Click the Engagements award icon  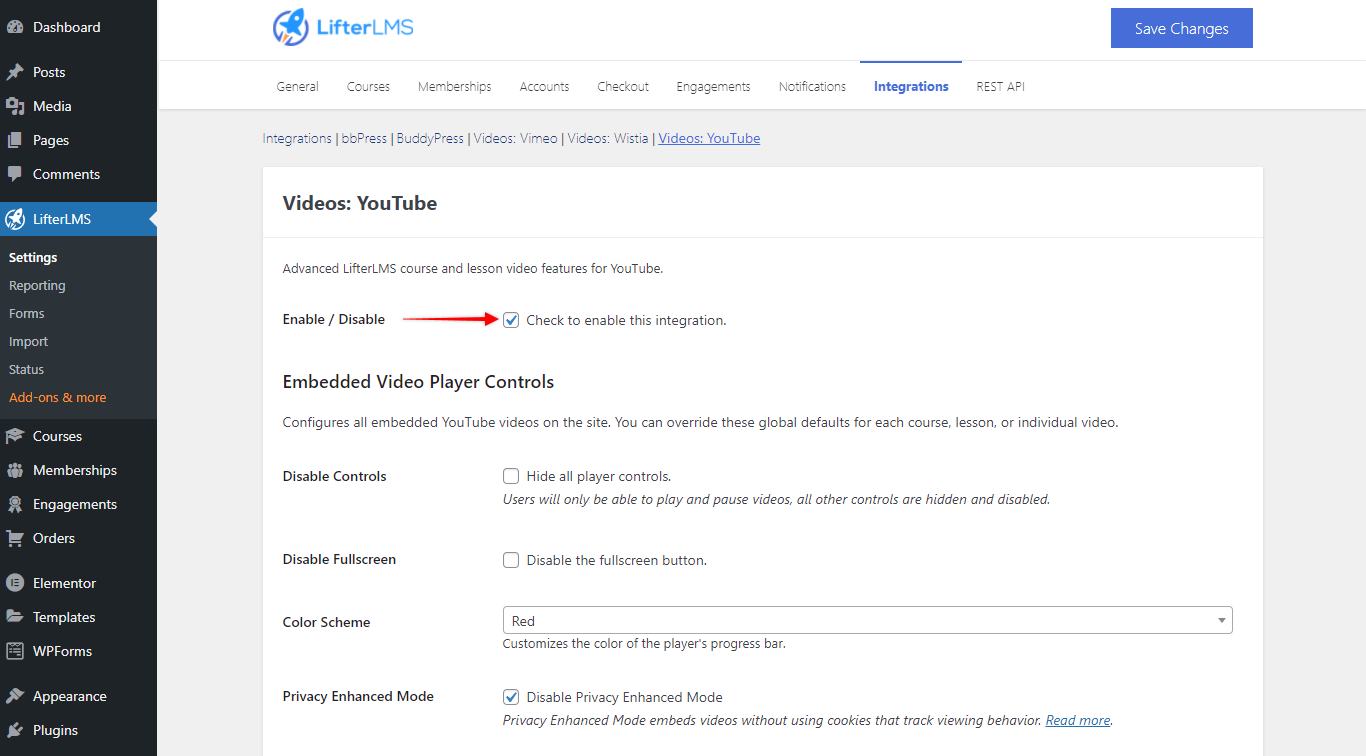(15, 504)
